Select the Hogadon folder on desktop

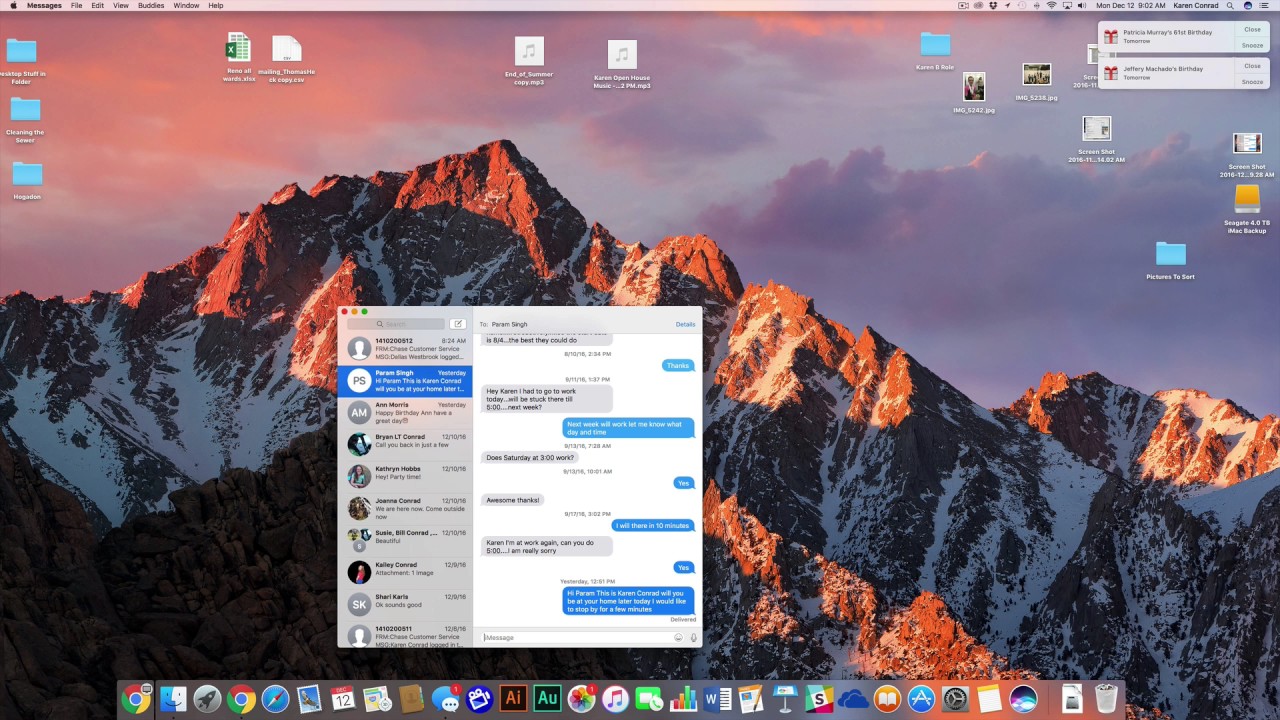pyautogui.click(x=27, y=181)
